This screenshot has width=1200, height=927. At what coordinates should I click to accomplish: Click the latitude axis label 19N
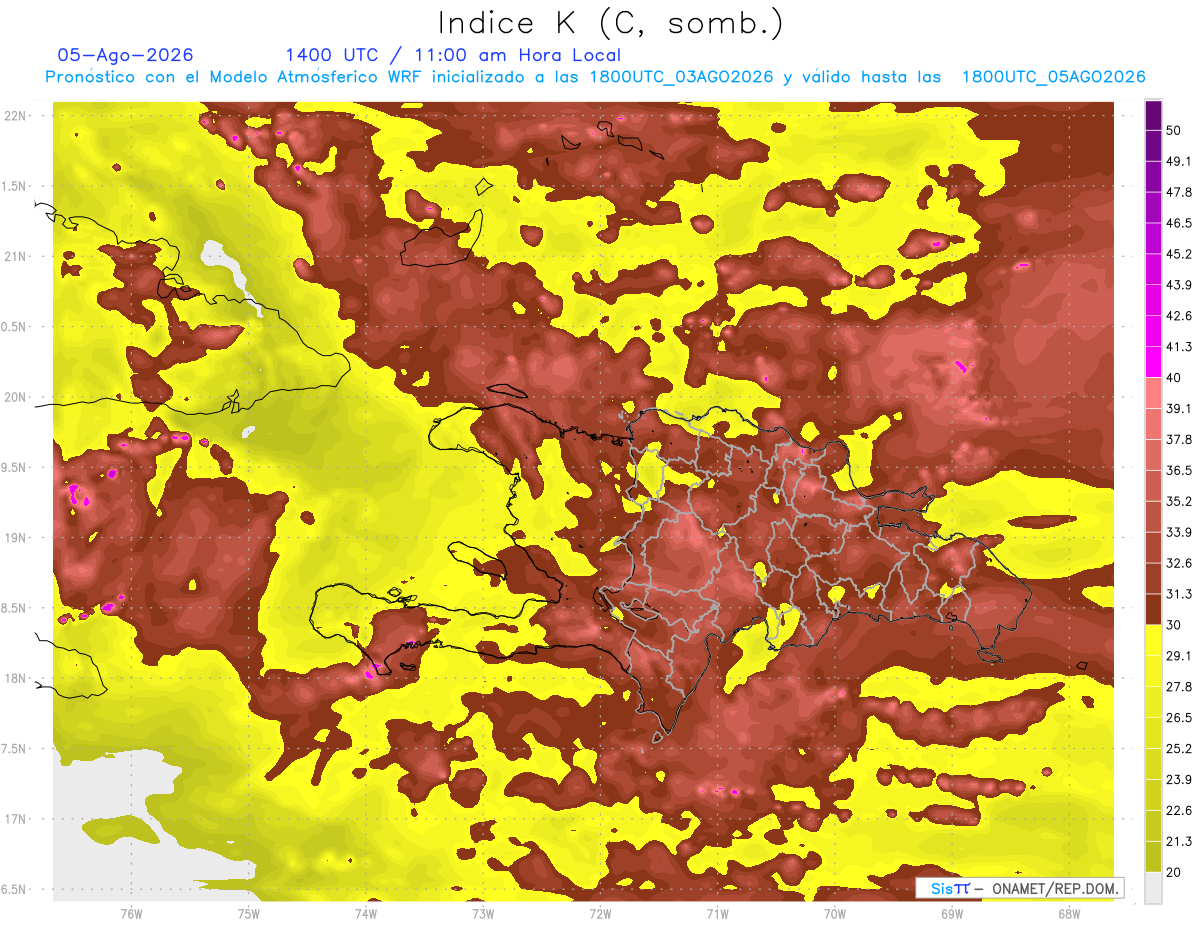click(x=16, y=538)
